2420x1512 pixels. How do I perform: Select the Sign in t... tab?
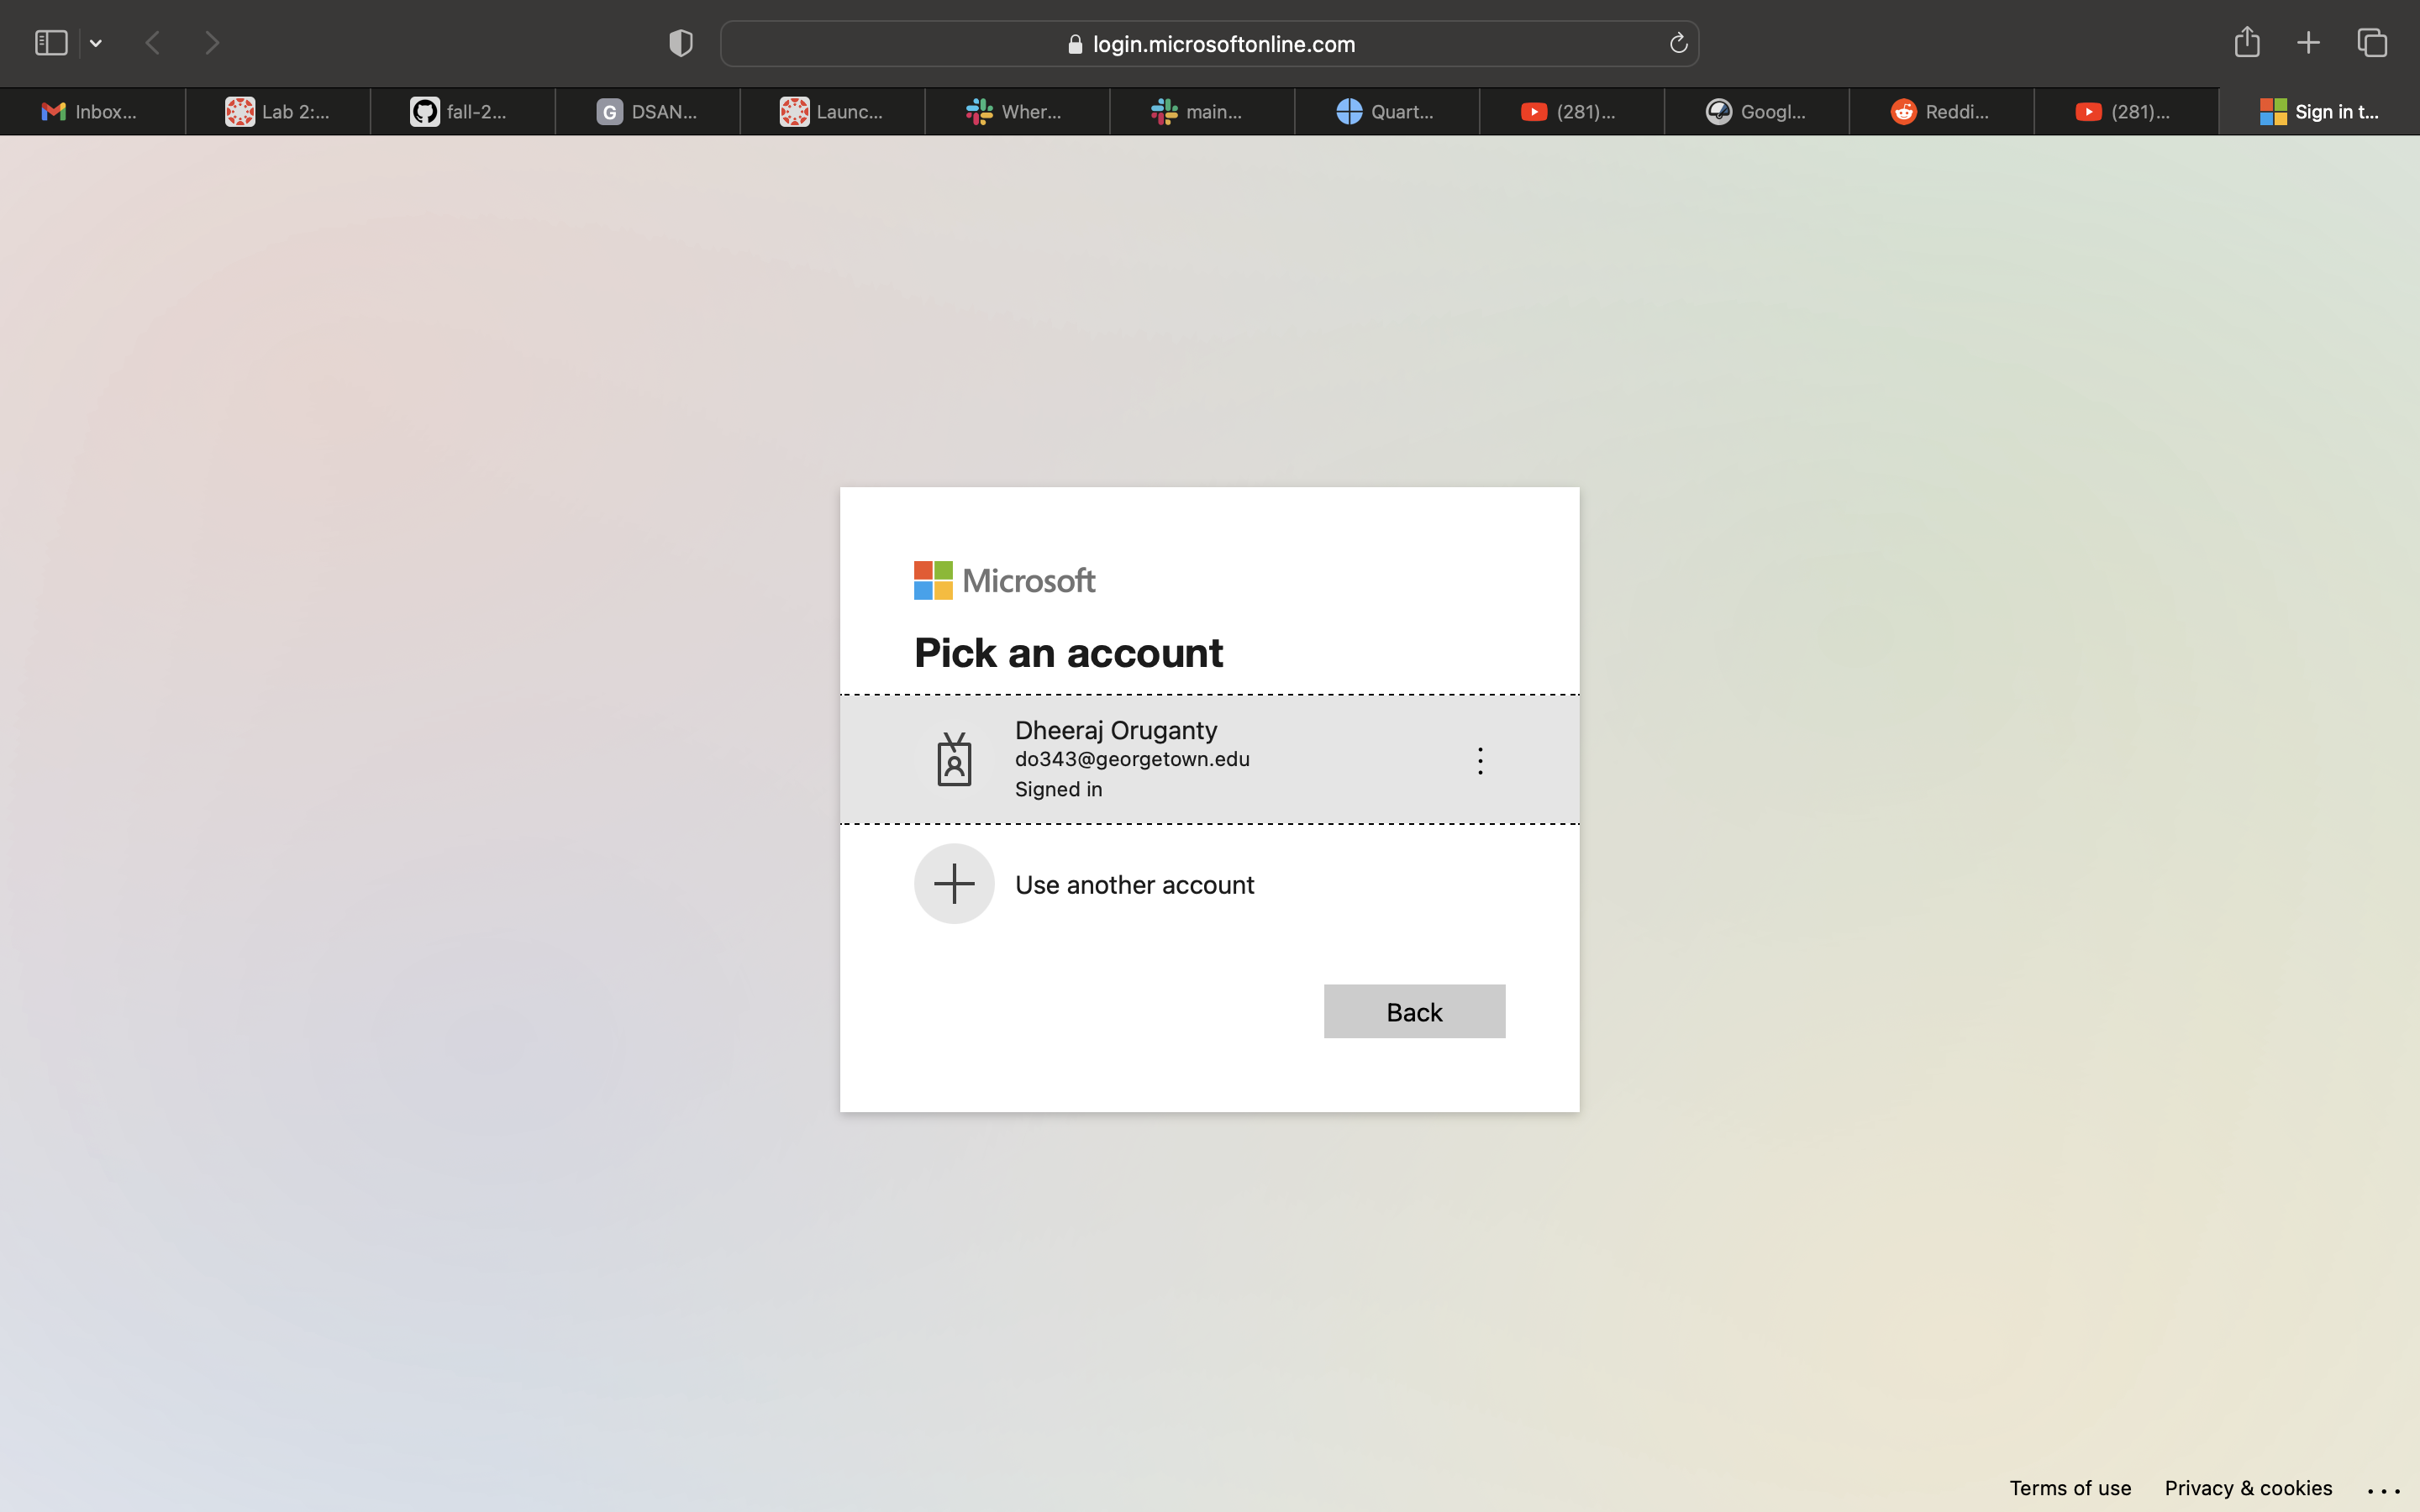pos(2320,112)
